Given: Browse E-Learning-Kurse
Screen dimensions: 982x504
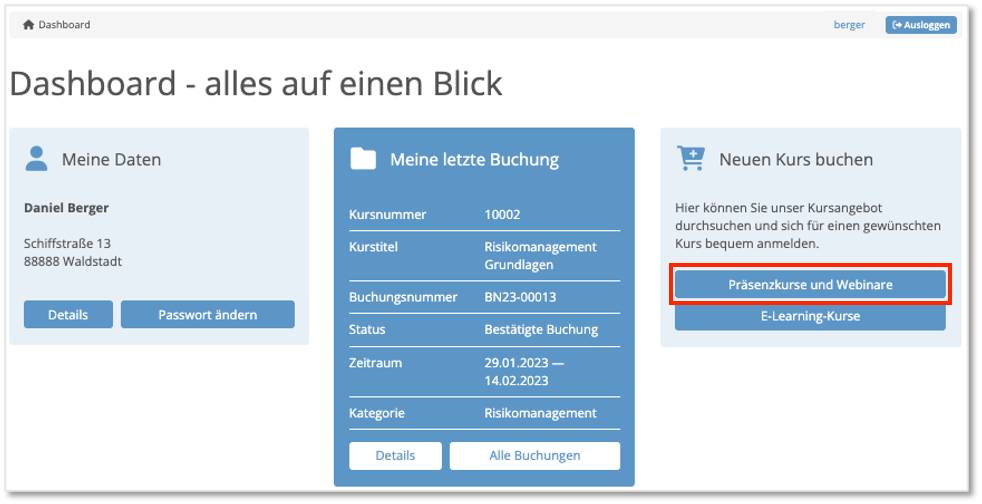Looking at the screenshot, I should point(810,316).
